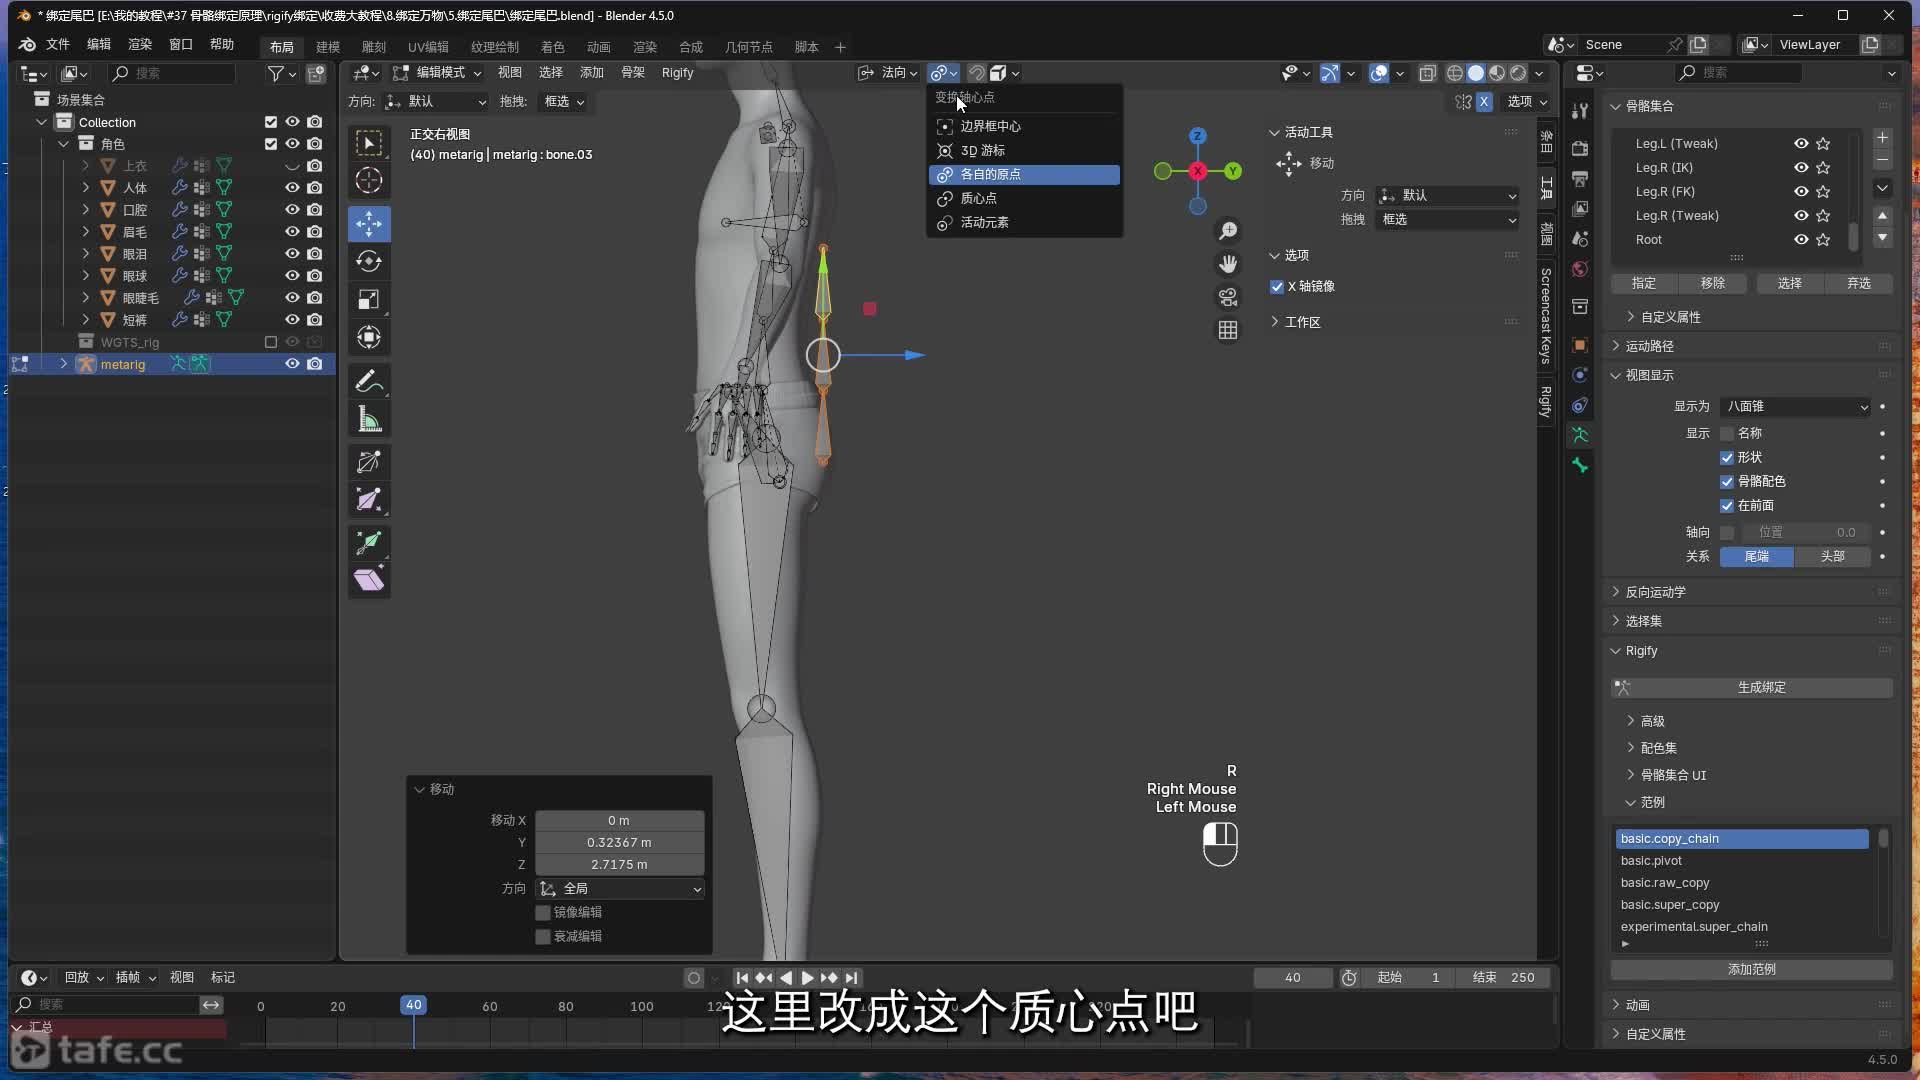Open Armature data properties tab icon
Screen dimensions: 1920x1080
[1580, 435]
